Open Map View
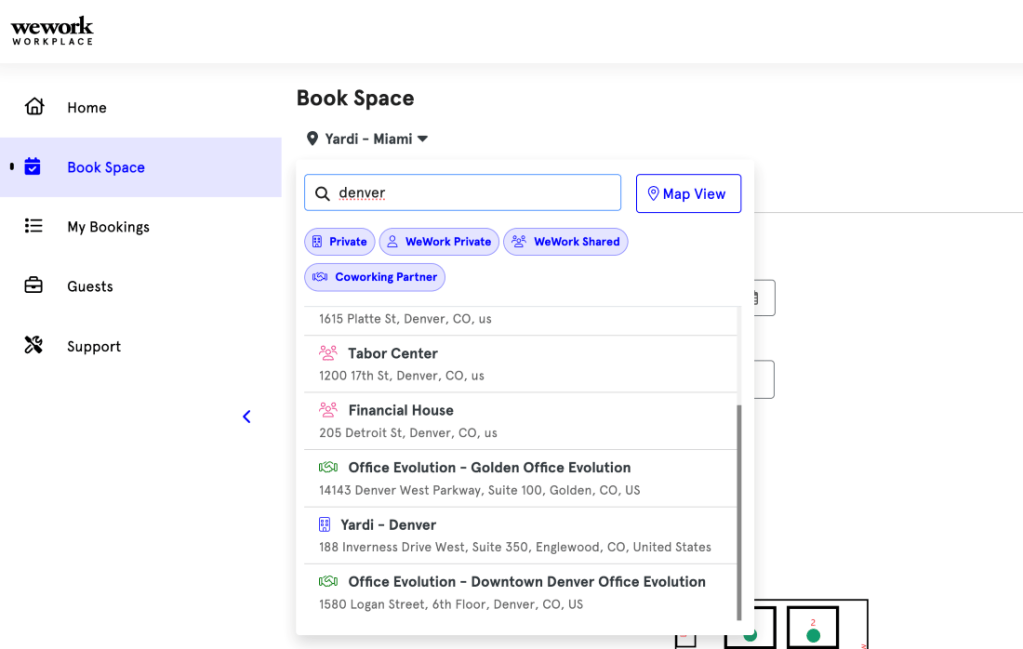Image resolution: width=1023 pixels, height=649 pixels. (x=688, y=193)
